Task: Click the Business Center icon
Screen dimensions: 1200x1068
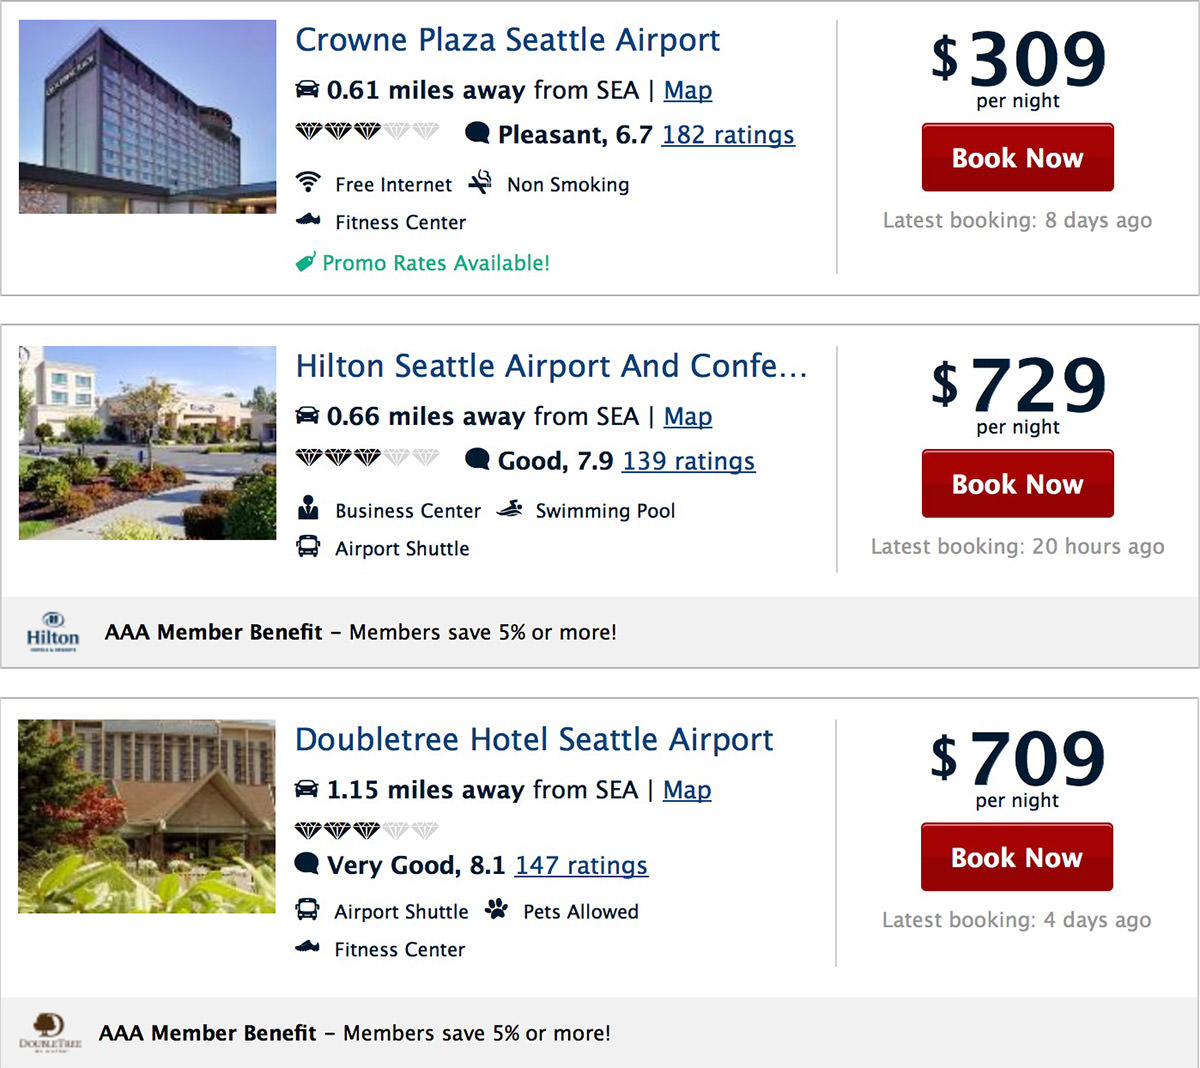Action: click(x=308, y=508)
